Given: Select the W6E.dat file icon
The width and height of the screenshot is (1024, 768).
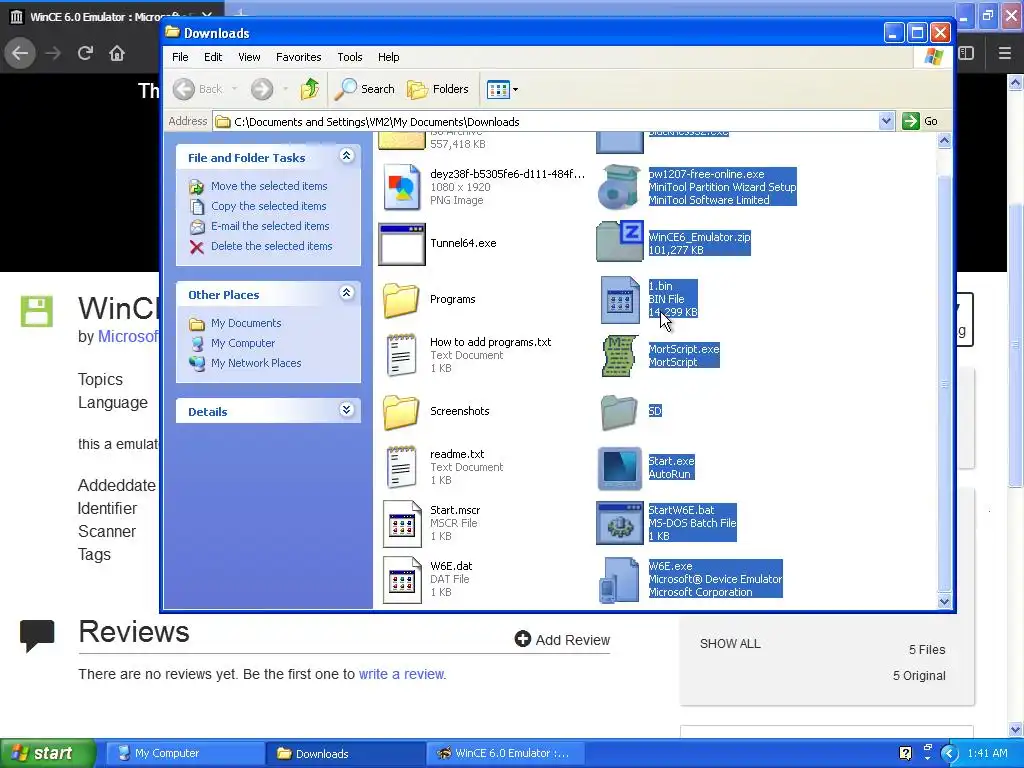Looking at the screenshot, I should [x=402, y=579].
